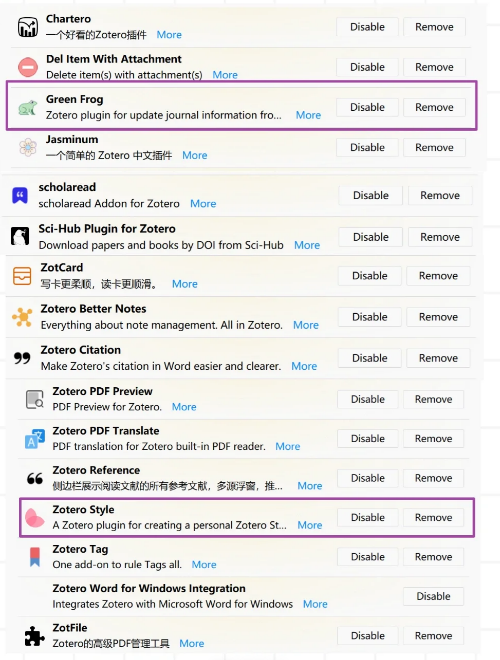
Task: Click the ZotCard orange card icon
Action: coord(22,276)
